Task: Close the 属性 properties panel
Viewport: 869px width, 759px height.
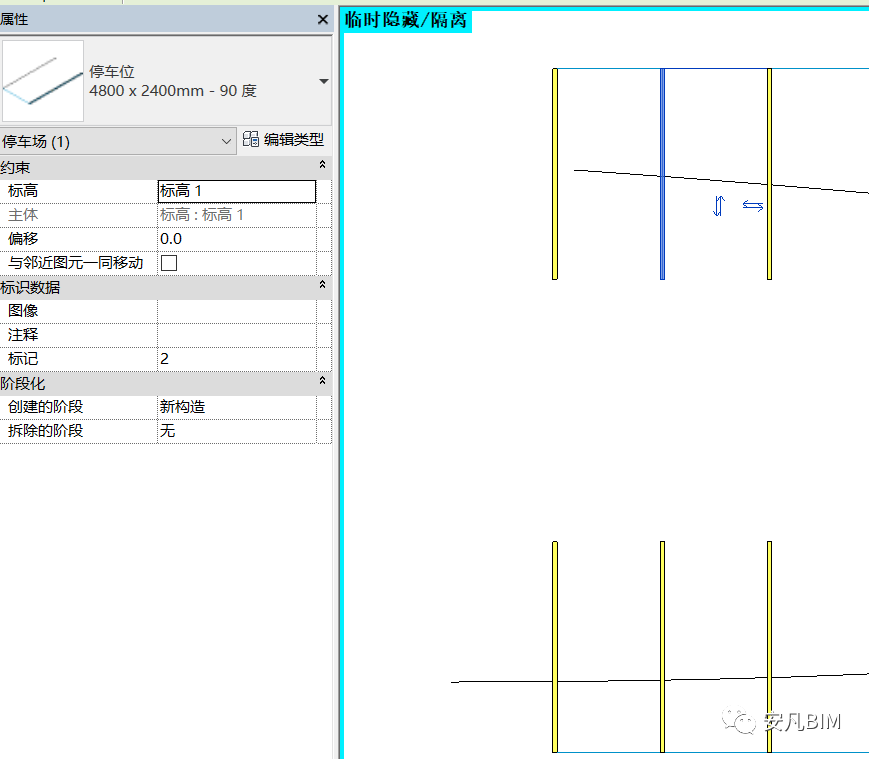Action: [323, 19]
